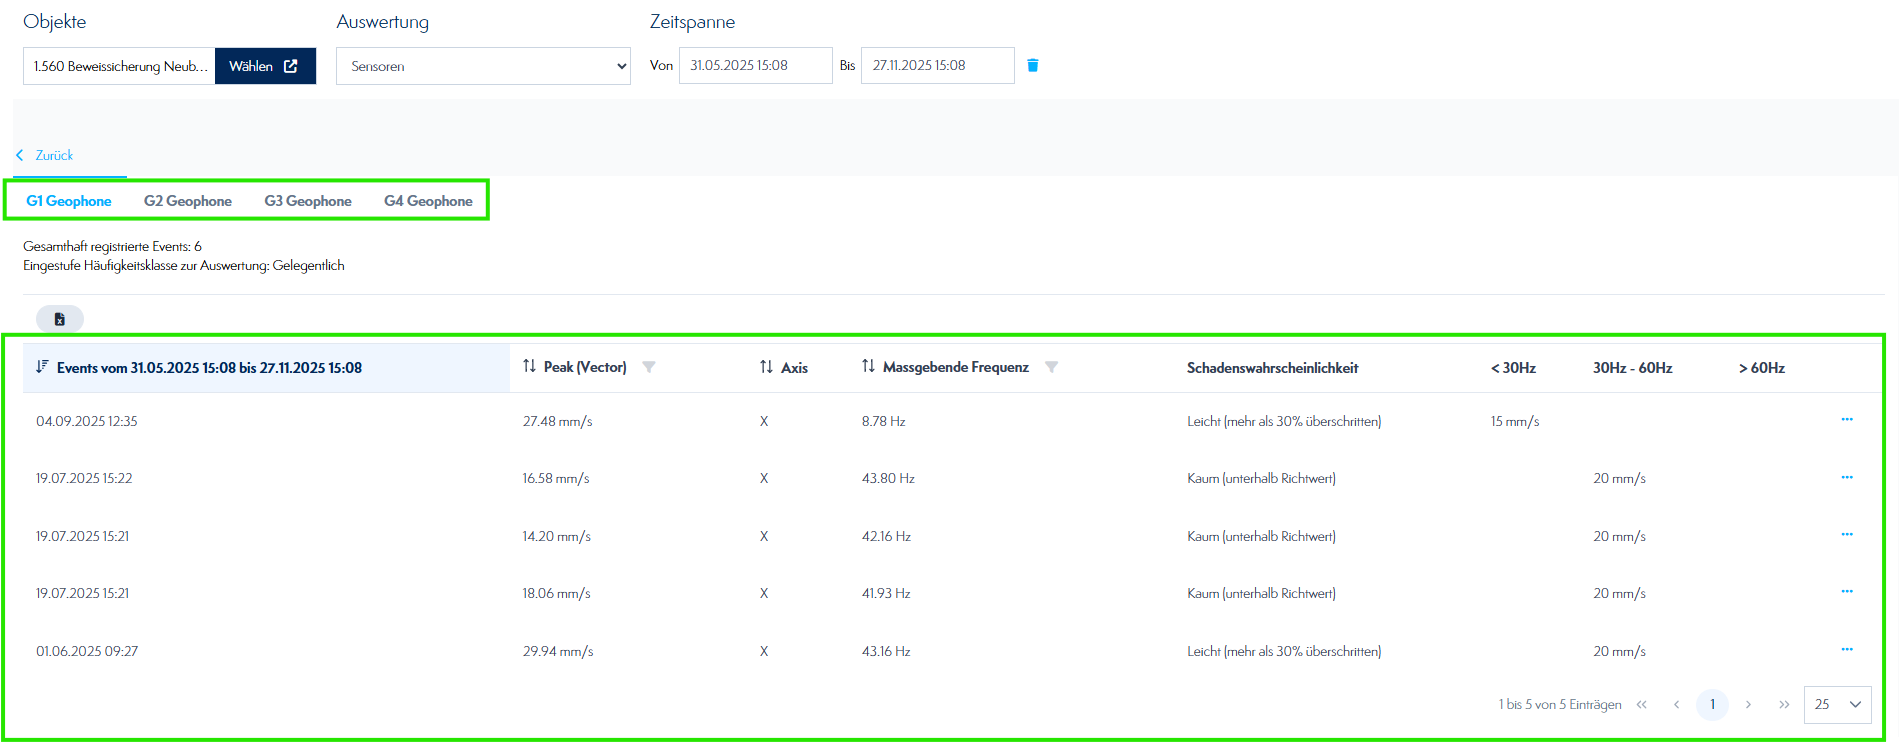Open three-dot menu for 19.07.2025 15:22 event
This screenshot has height=742, width=1899.
(1846, 477)
